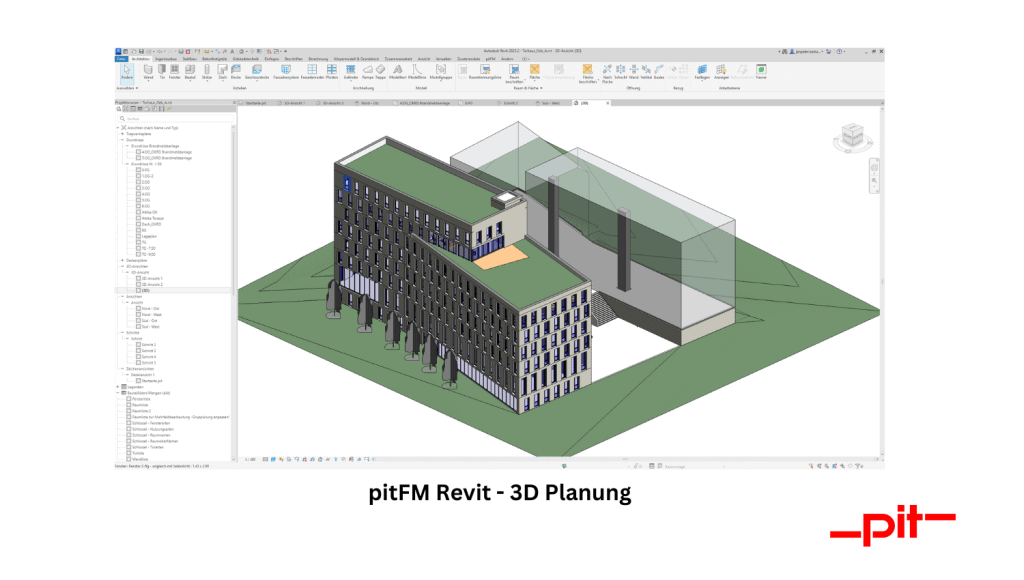Image resolution: width=1024 pixels, height=580 pixels.
Task: Select Dach_OKRD floor plan
Action: [x=151, y=224]
